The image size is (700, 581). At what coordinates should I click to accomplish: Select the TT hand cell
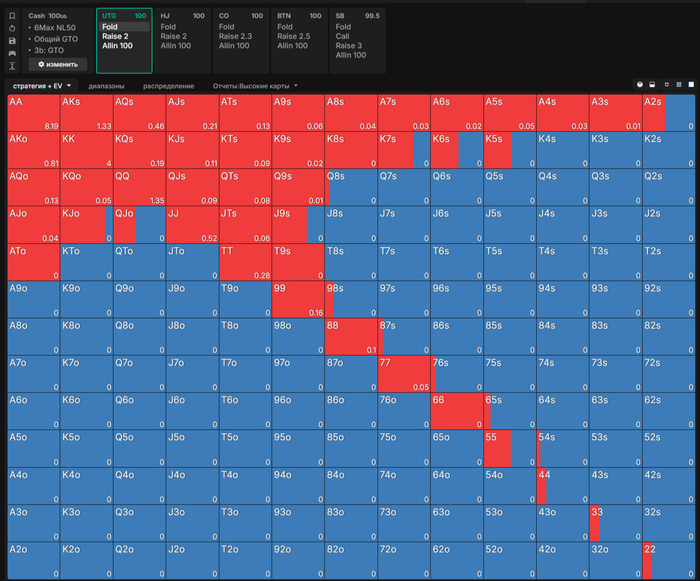[246, 262]
